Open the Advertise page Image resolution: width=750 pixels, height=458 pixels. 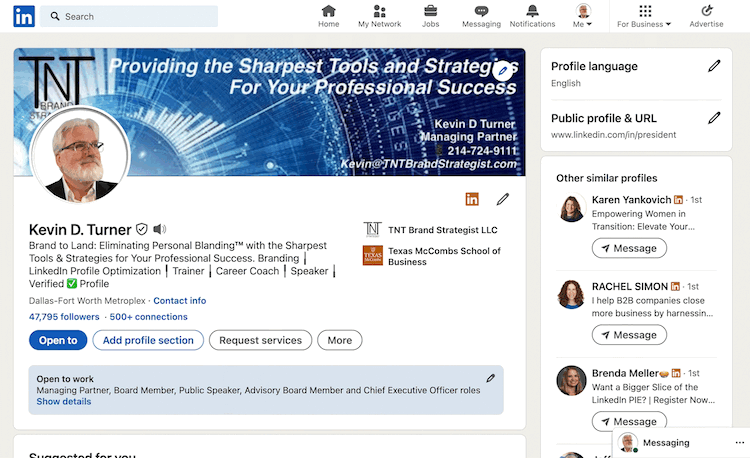click(706, 16)
